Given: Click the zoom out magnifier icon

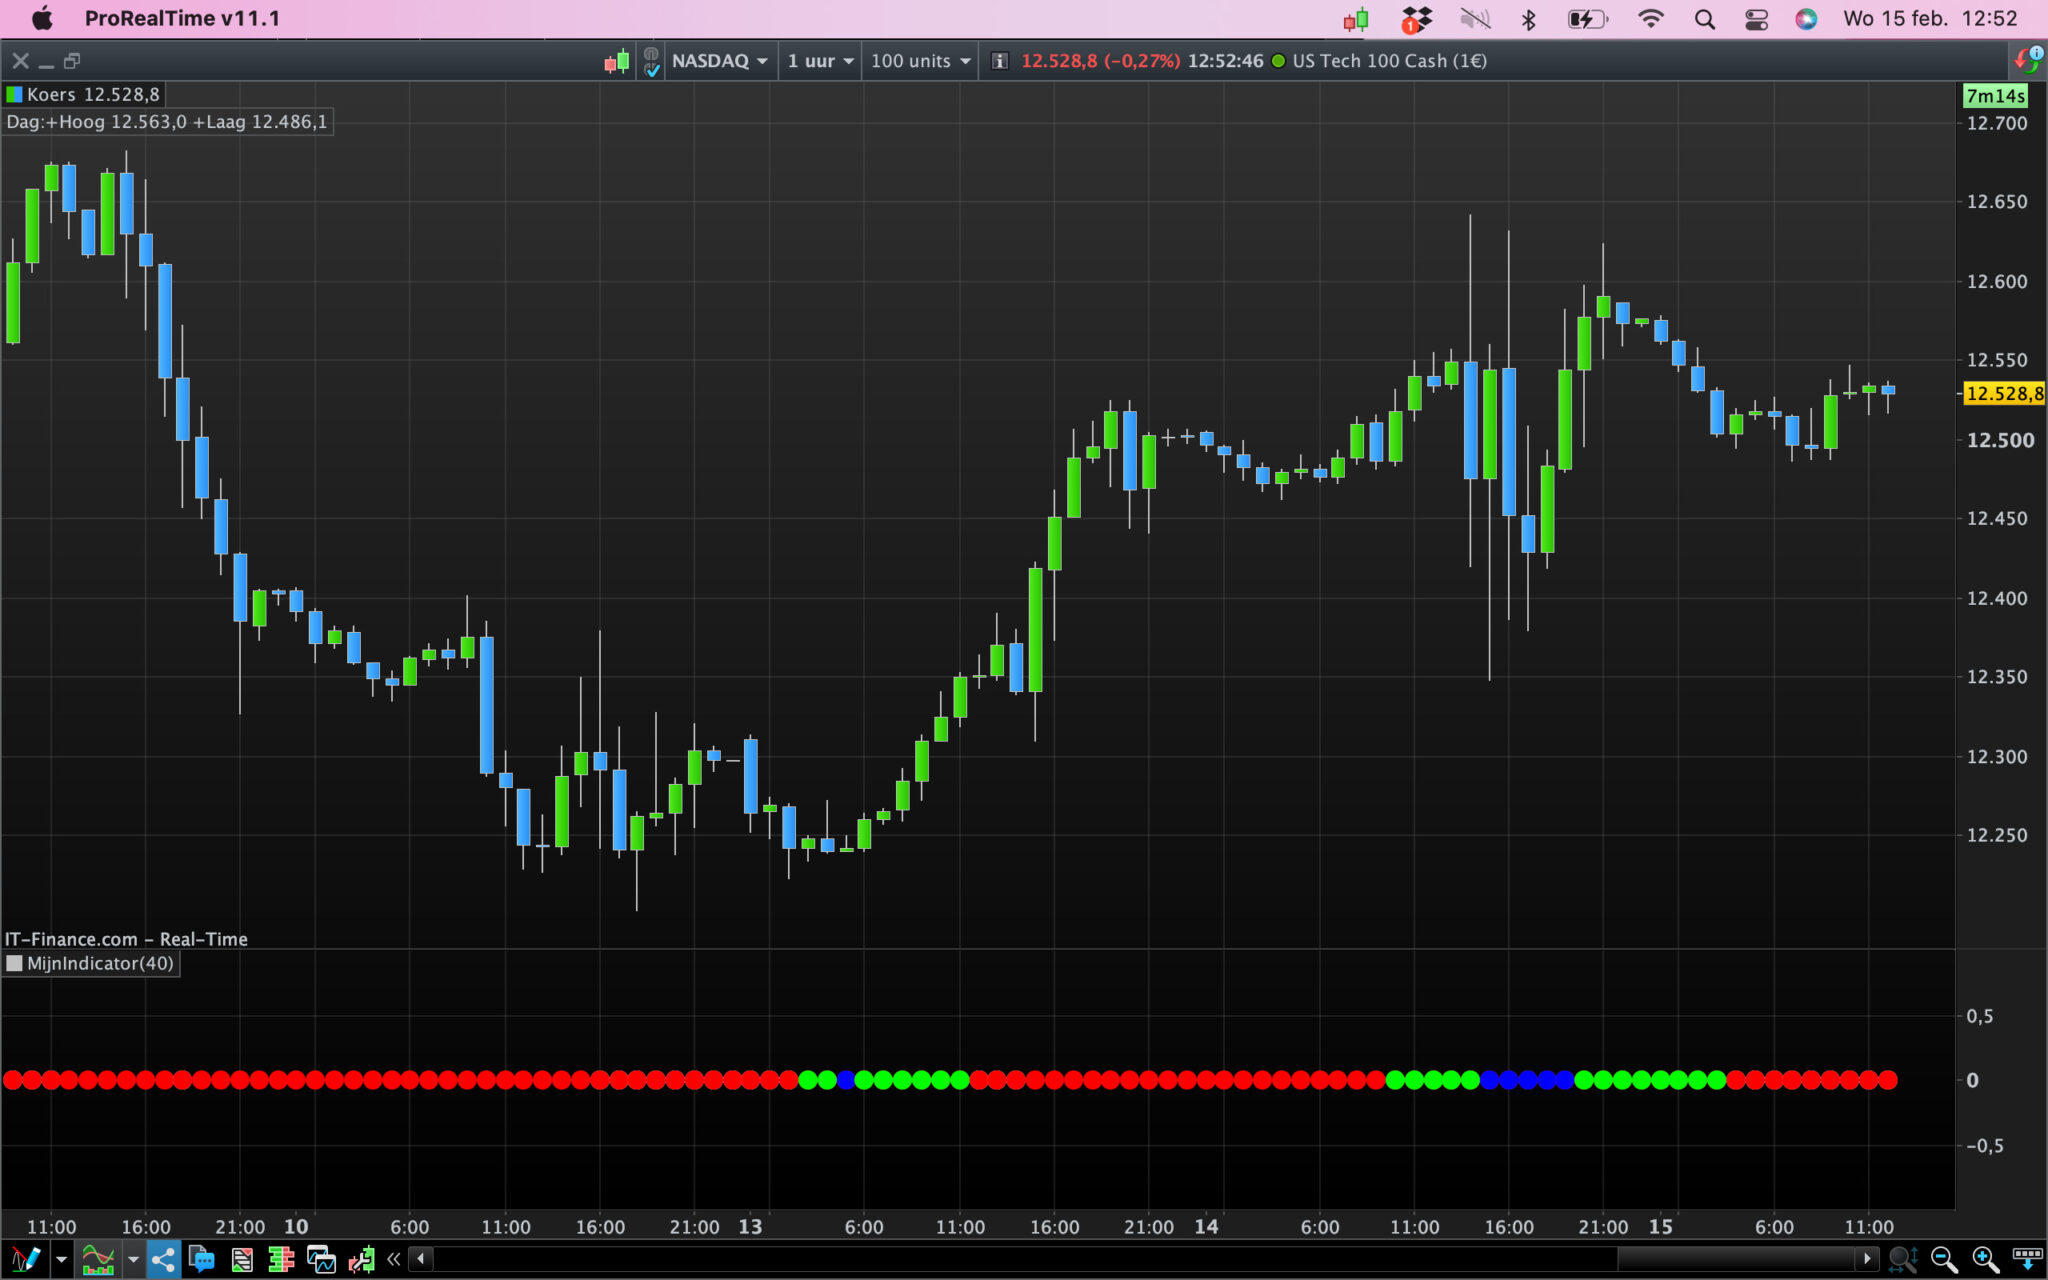Looking at the screenshot, I should (1943, 1259).
